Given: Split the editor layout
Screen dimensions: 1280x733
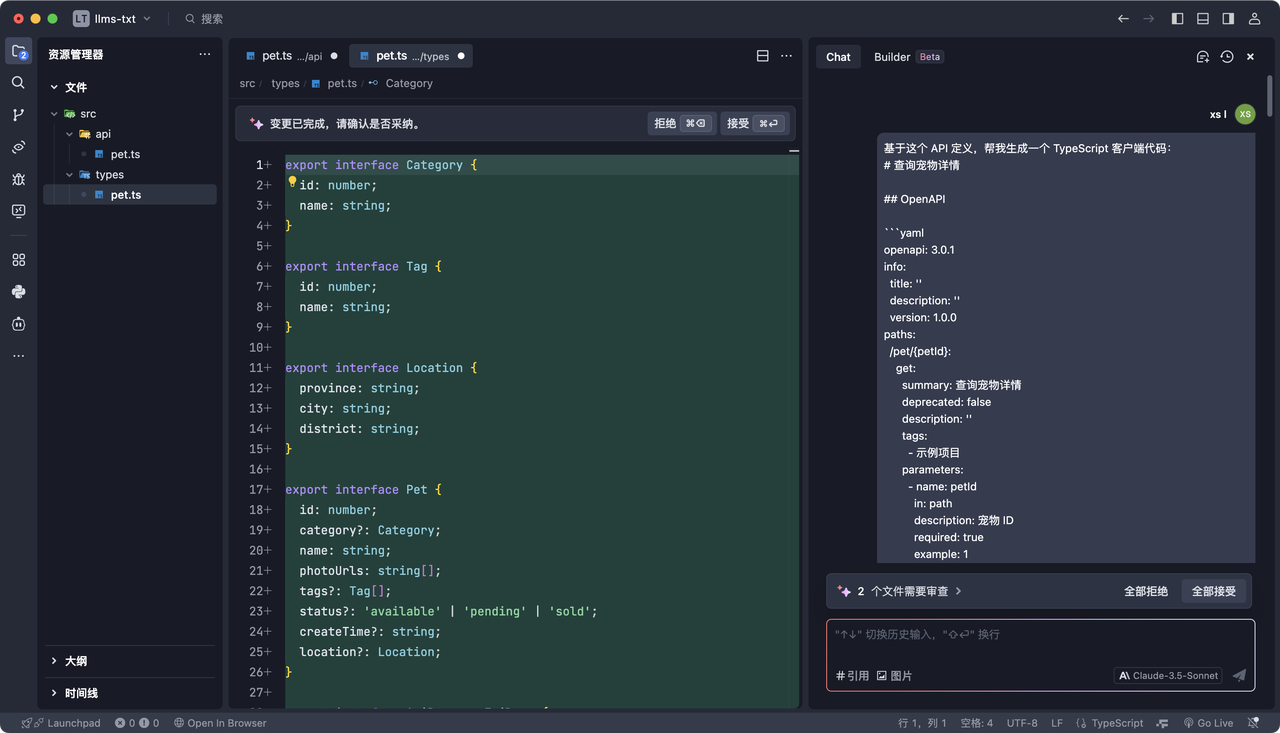Looking at the screenshot, I should pos(762,56).
